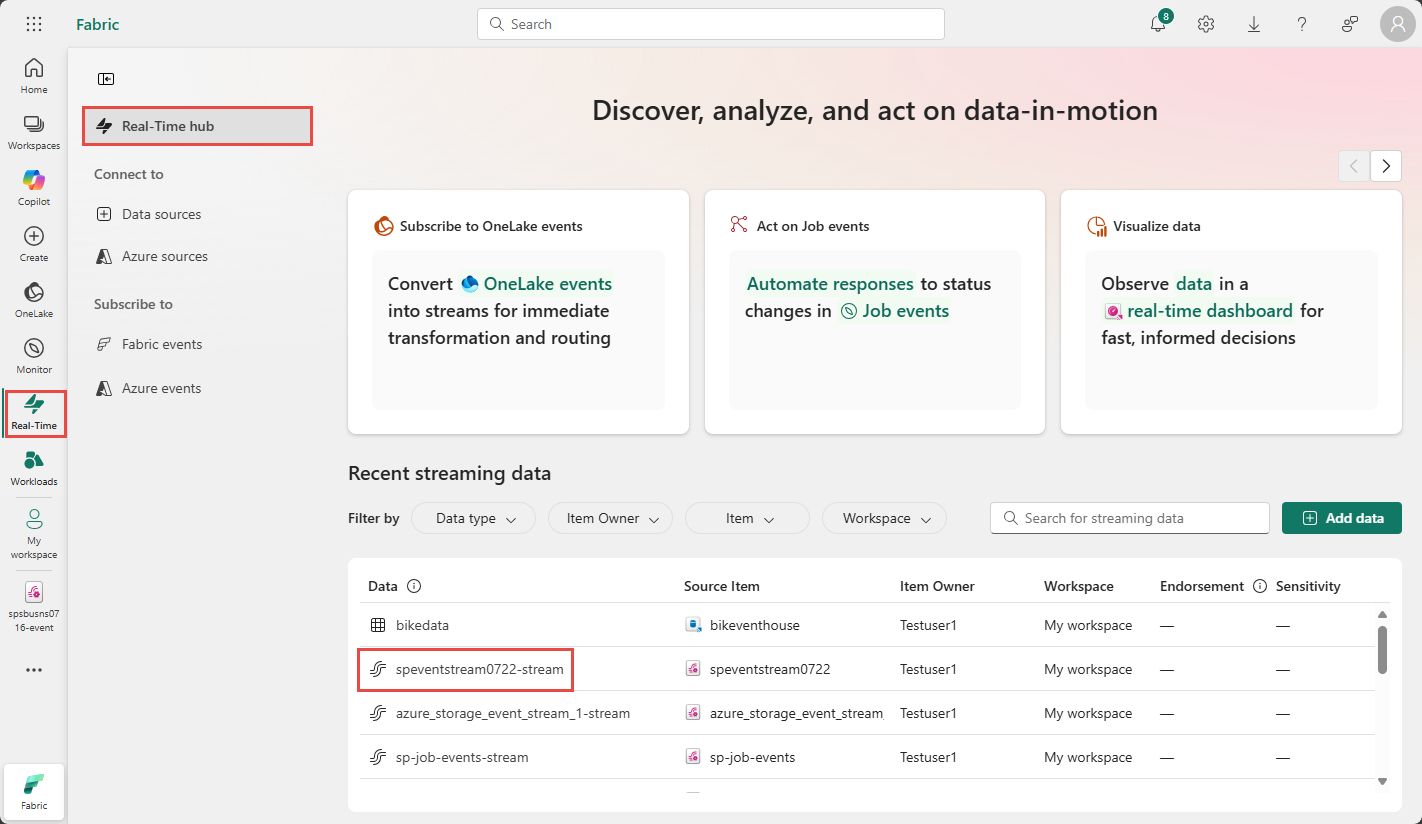Open Help question mark
The width and height of the screenshot is (1422, 824).
(x=1302, y=24)
